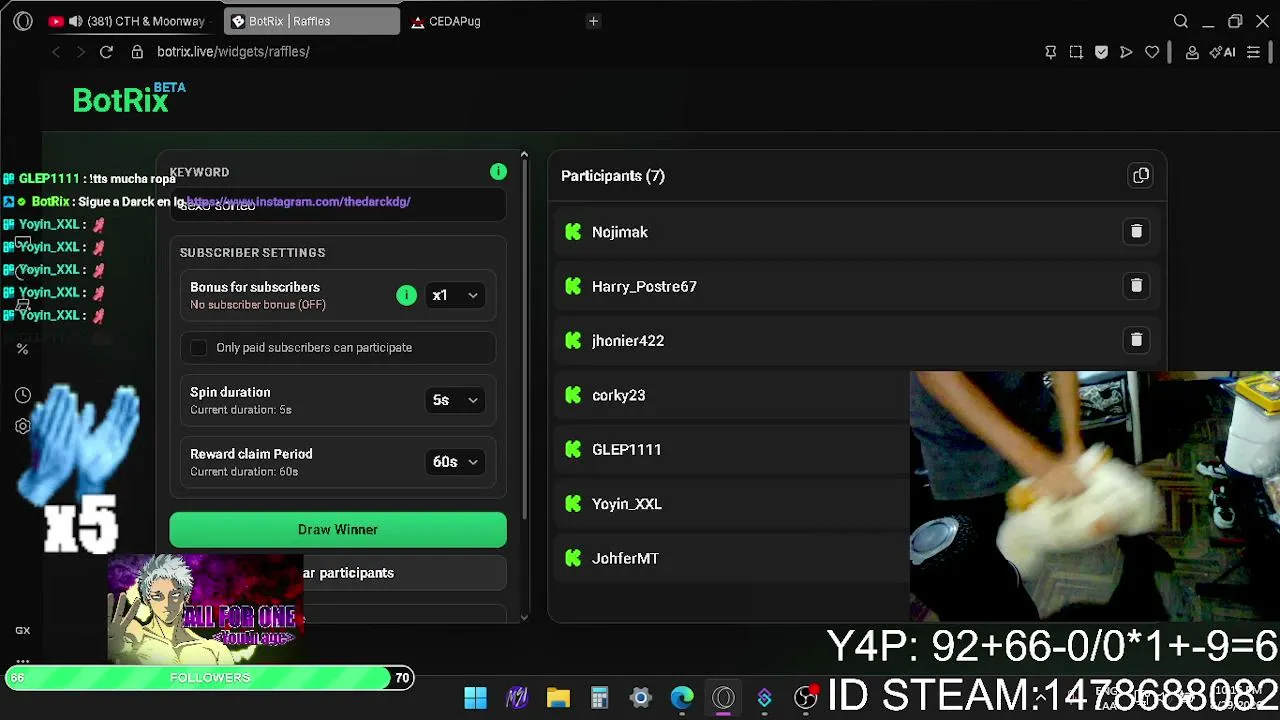
Task: Open Microsoft Edge from taskbar
Action: pyautogui.click(x=682, y=697)
